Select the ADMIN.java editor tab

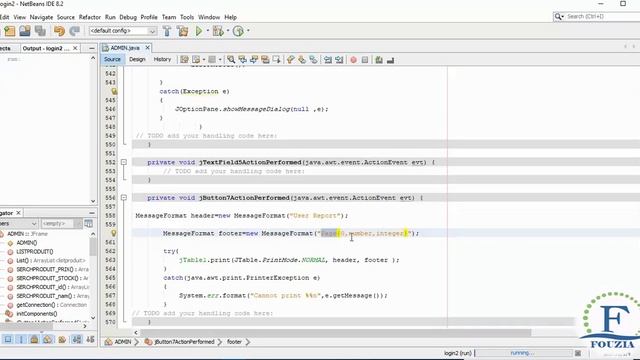[126, 48]
